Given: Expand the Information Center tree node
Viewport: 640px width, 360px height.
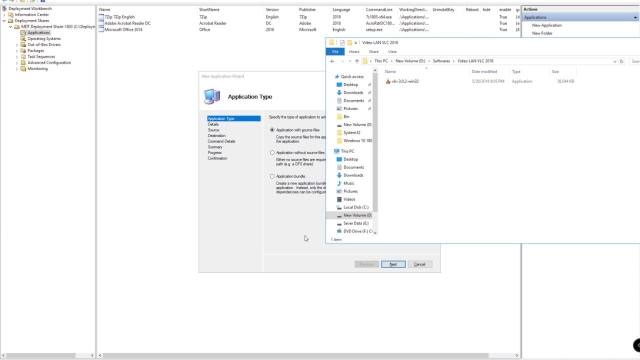Looking at the screenshot, I should [4, 14].
